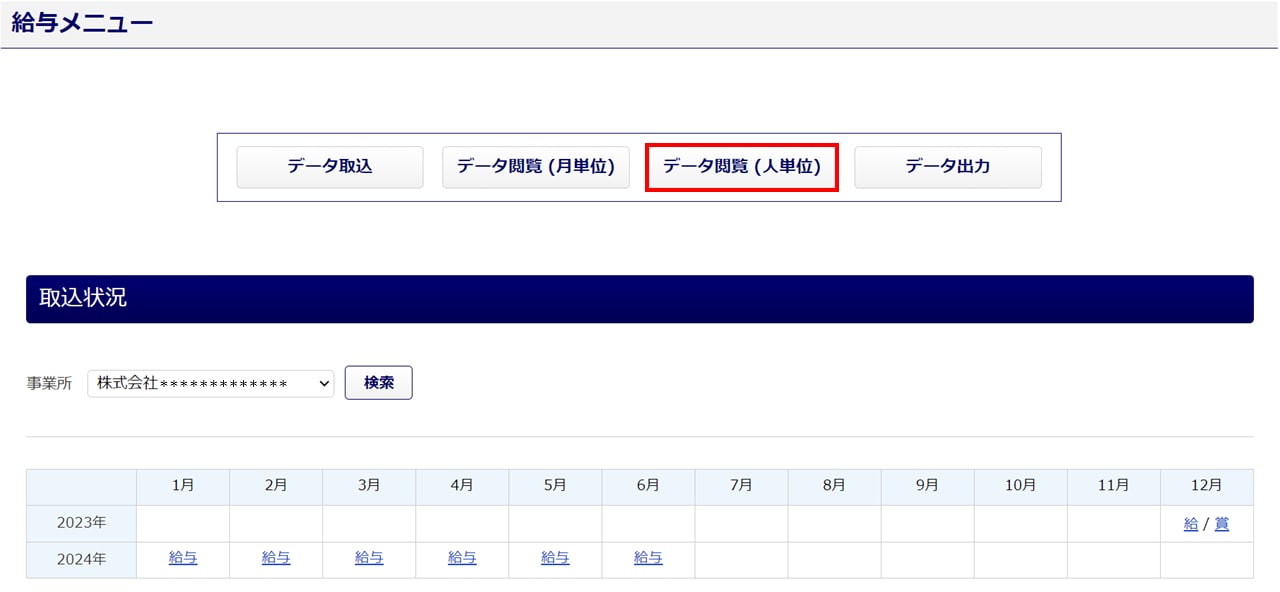Open the 2024 January 給与 link
1280x592 pixels.
[183, 559]
